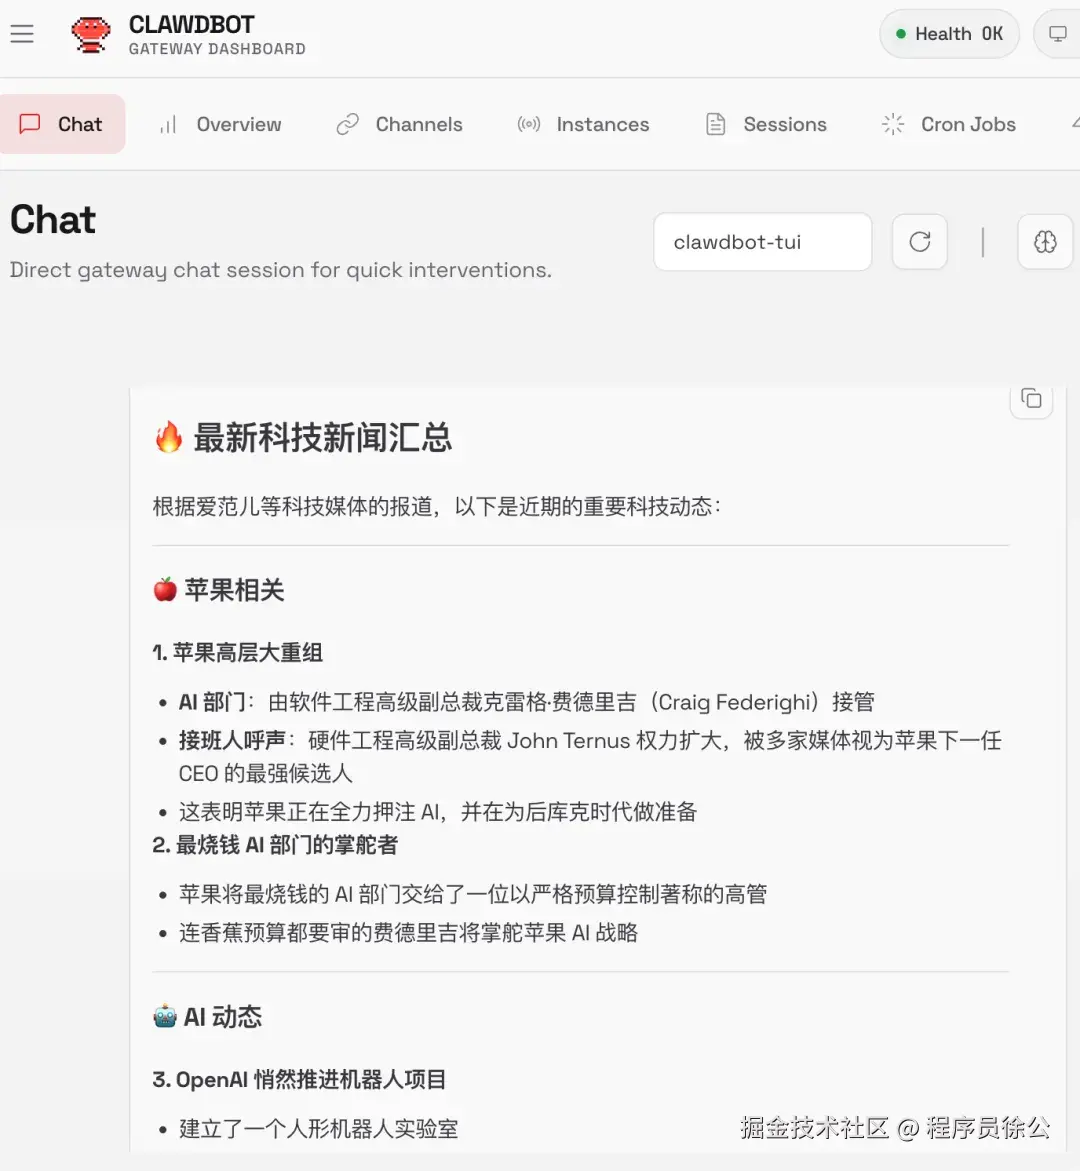Click the chat bubble icon in Chat tab
This screenshot has height=1171, width=1080.
tap(29, 123)
